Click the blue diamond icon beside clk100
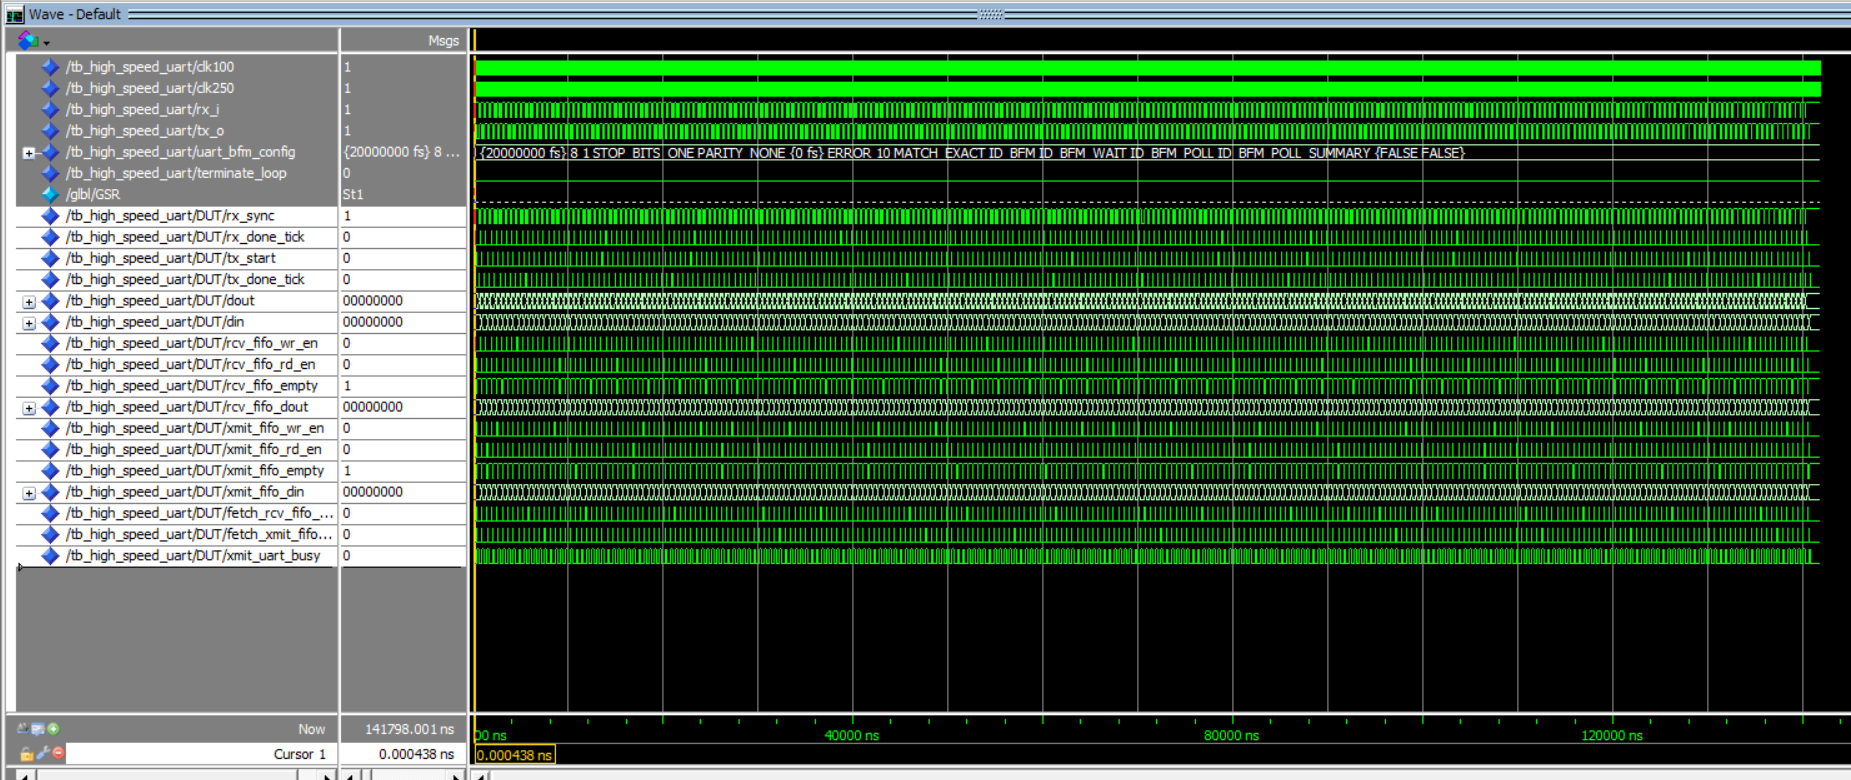 pyautogui.click(x=50, y=67)
